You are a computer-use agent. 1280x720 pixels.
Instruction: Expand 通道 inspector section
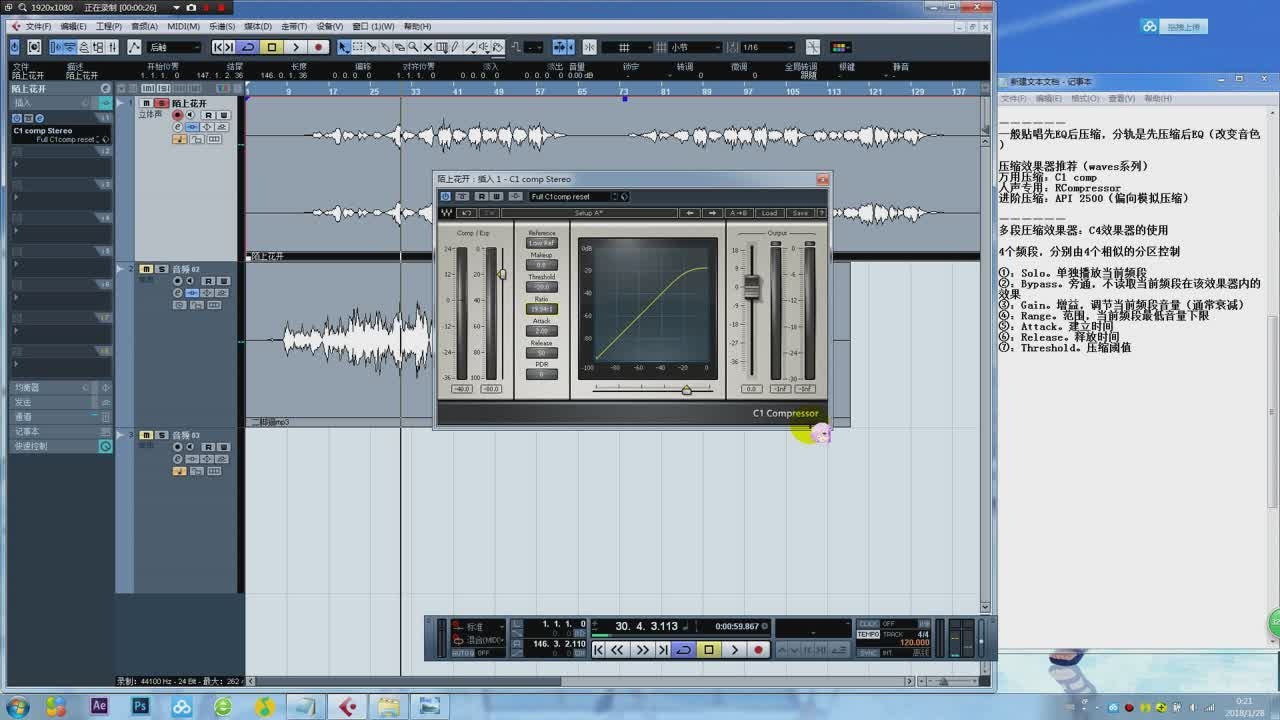pyautogui.click(x=60, y=416)
